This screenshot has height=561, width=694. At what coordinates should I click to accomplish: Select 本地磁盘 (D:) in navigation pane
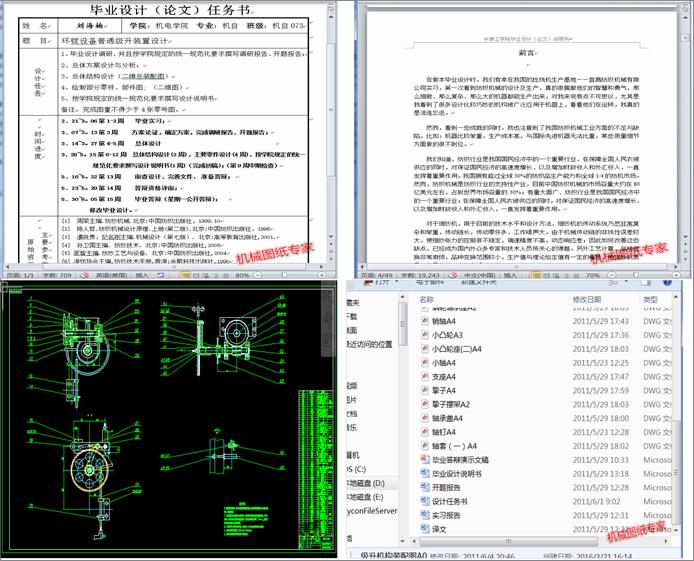point(366,483)
